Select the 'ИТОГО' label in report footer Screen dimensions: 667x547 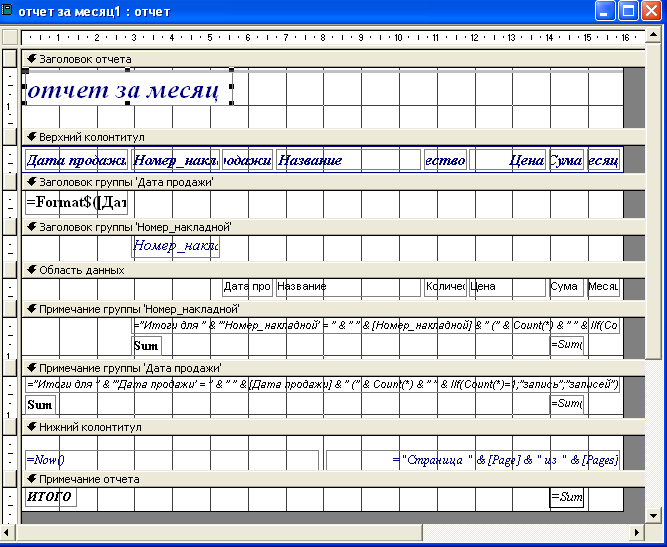tap(51, 497)
